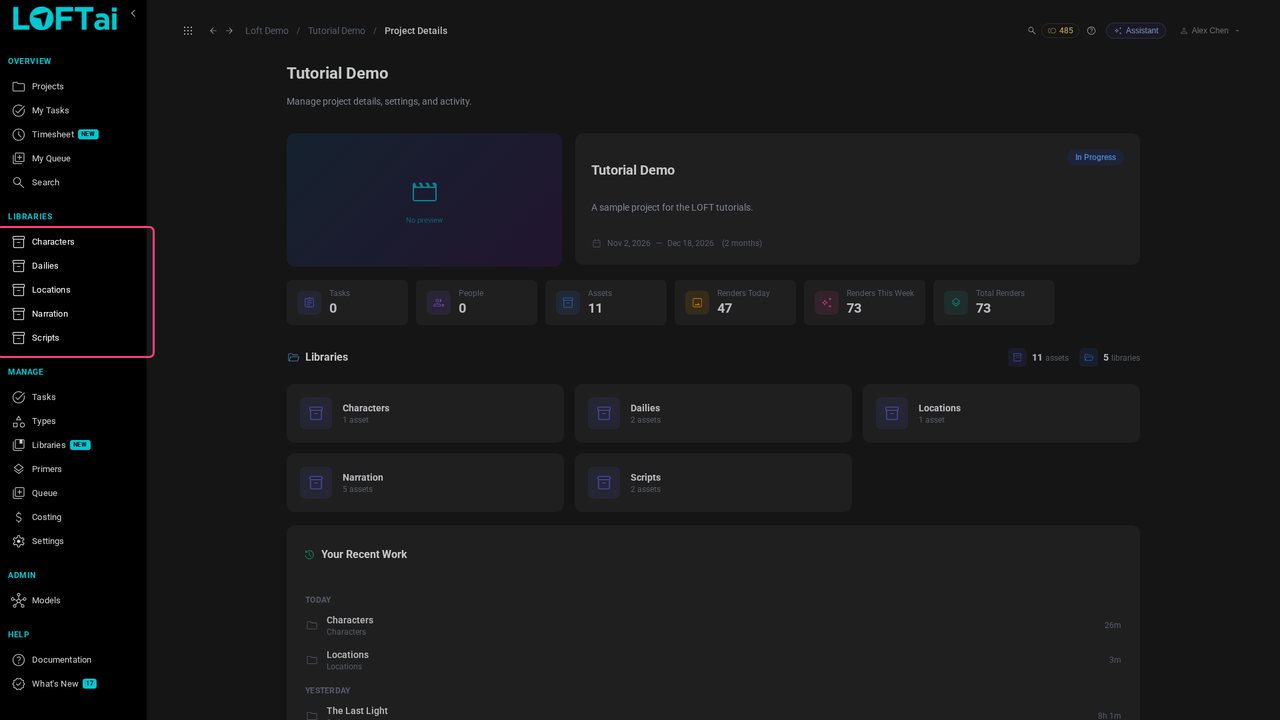The image size is (1280, 720).
Task: Click the search magnifier in the top bar
Action: 1032,31
